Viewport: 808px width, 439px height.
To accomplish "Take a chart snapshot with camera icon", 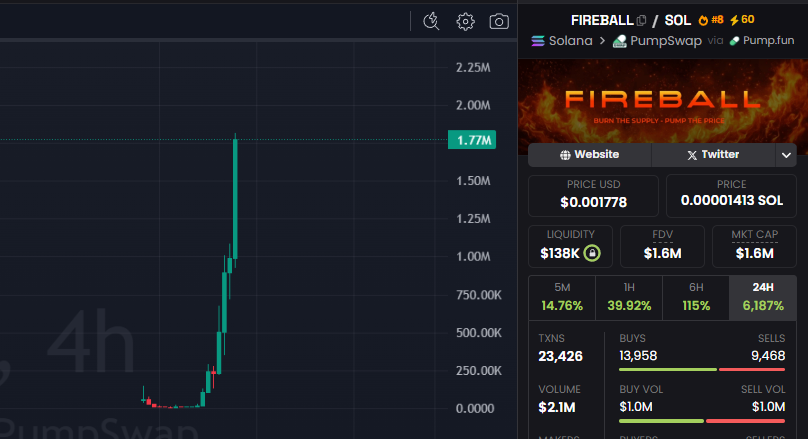I will pyautogui.click(x=499, y=22).
